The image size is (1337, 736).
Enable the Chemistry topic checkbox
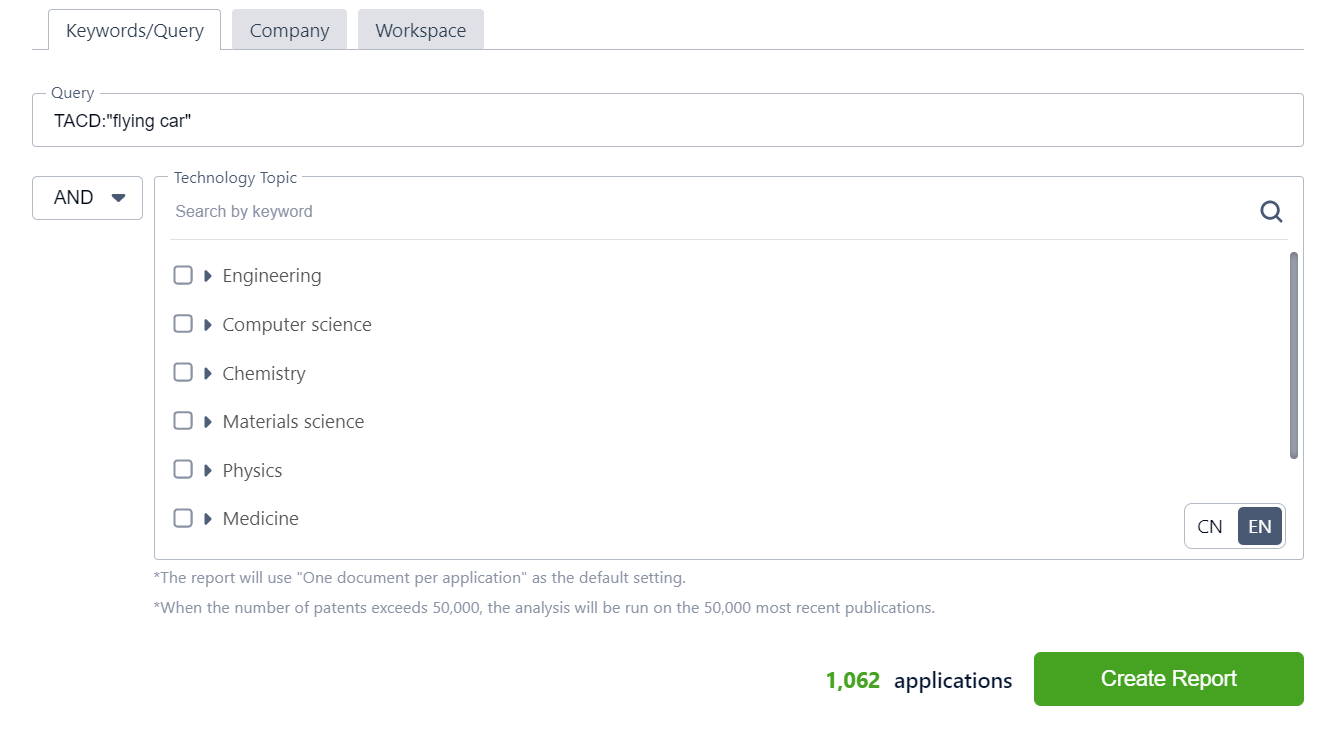[183, 372]
